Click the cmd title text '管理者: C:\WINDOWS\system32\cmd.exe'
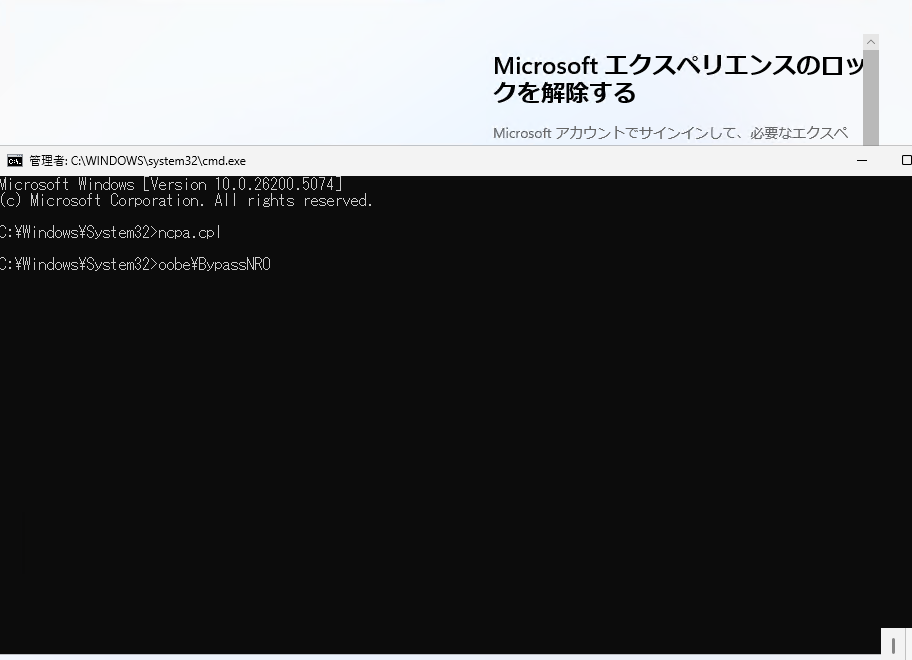 coord(138,161)
